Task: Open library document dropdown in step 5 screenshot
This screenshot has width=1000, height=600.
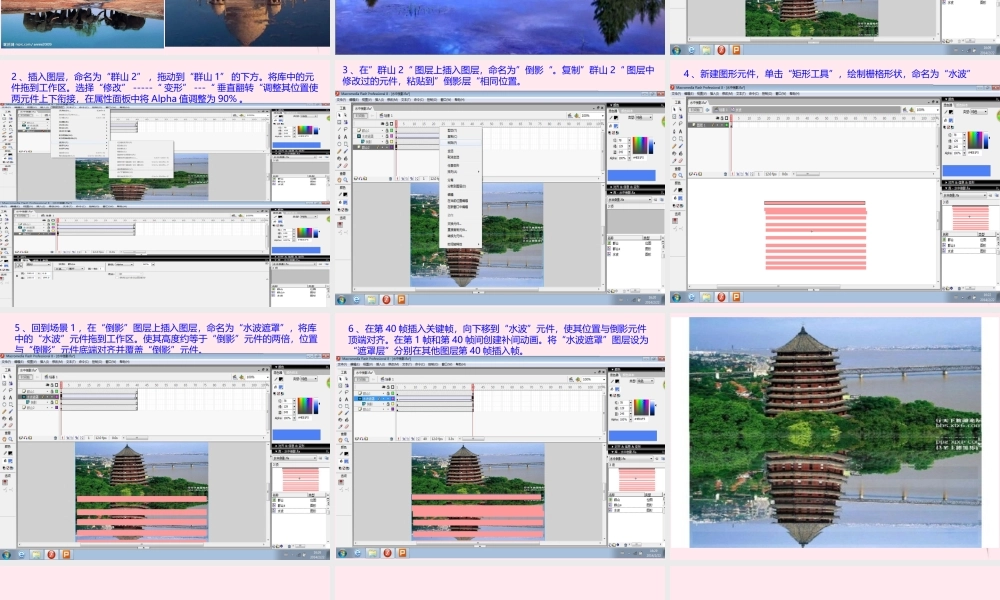Action: tap(295, 458)
